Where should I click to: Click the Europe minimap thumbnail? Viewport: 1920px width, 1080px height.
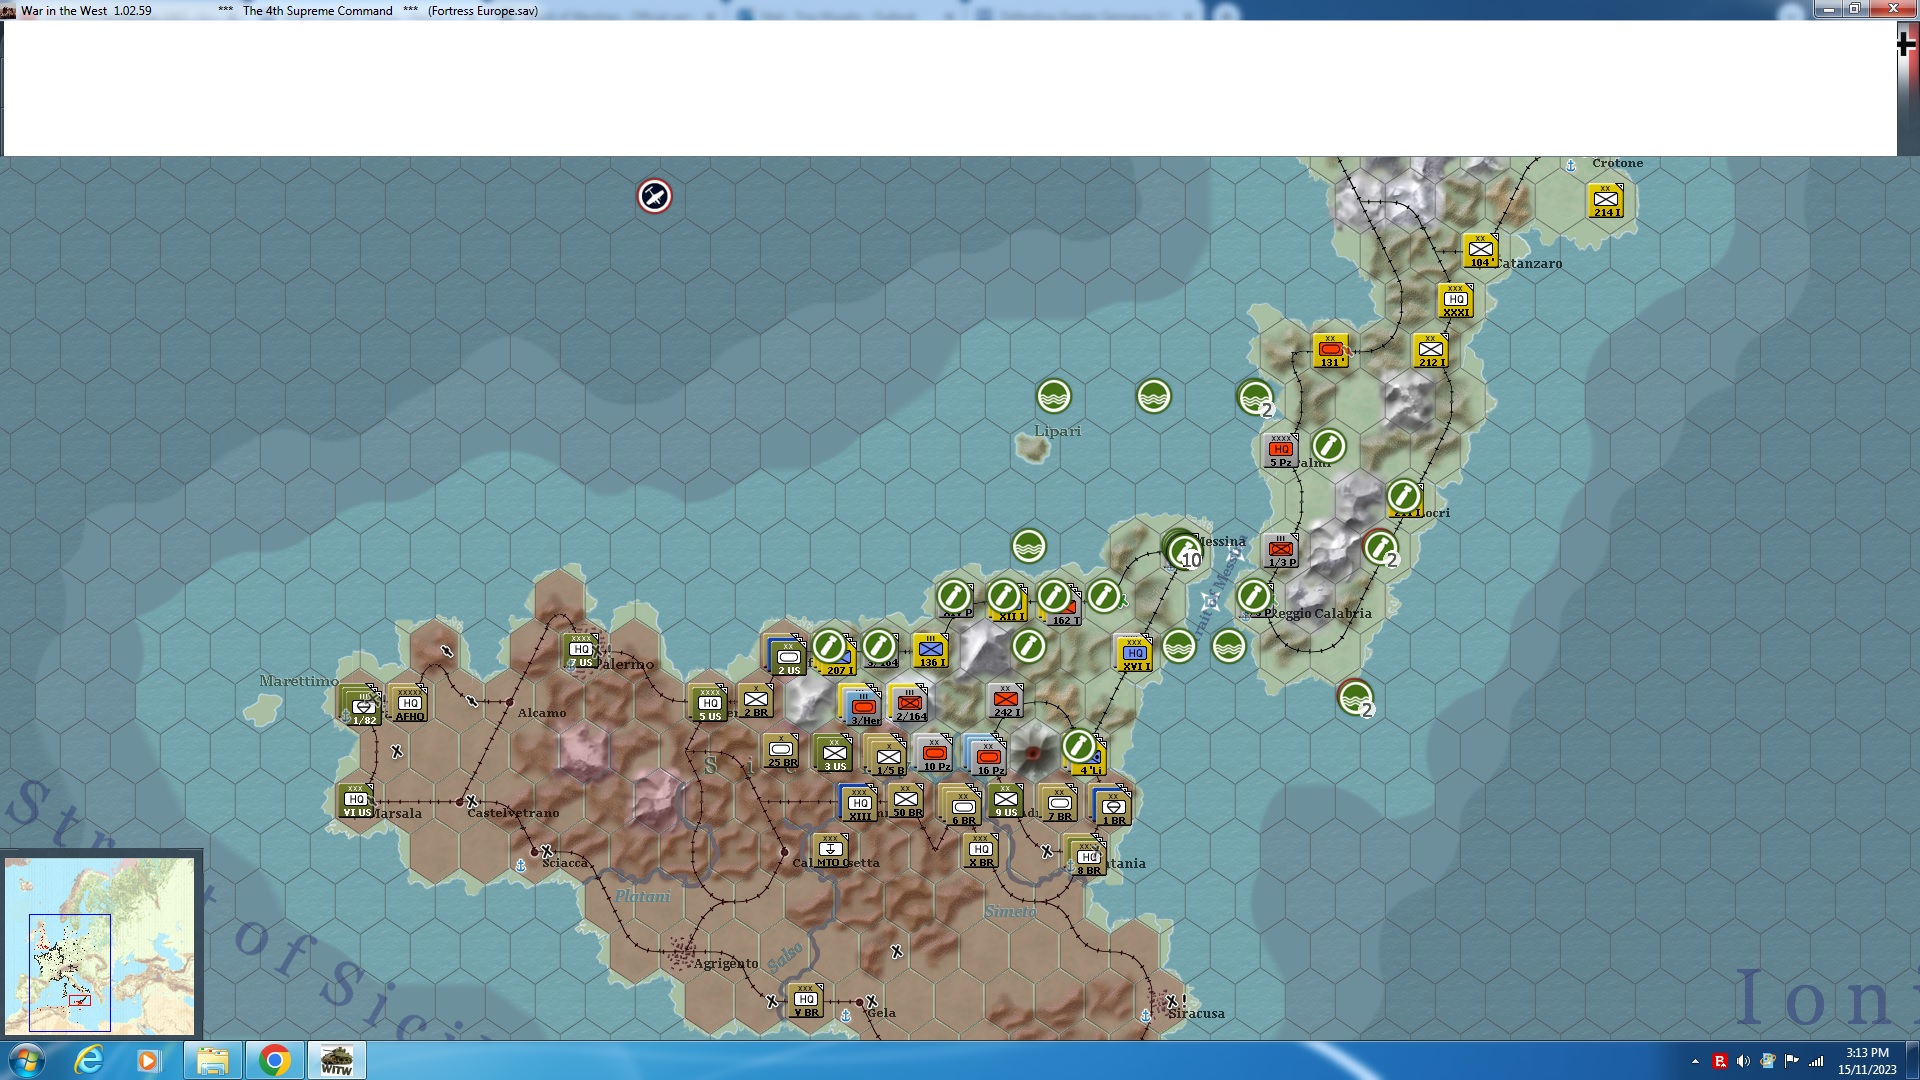[x=100, y=945]
